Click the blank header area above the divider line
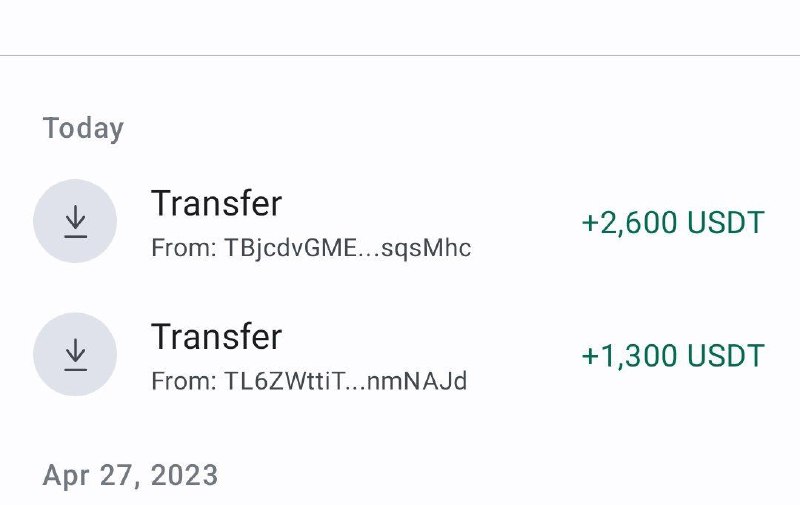 400,27
